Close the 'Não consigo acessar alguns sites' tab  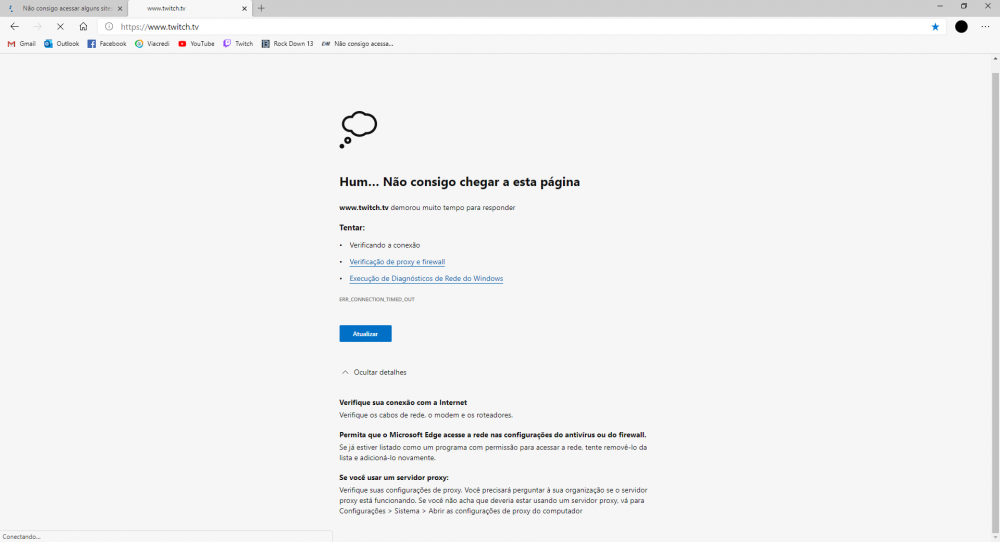click(x=120, y=8)
